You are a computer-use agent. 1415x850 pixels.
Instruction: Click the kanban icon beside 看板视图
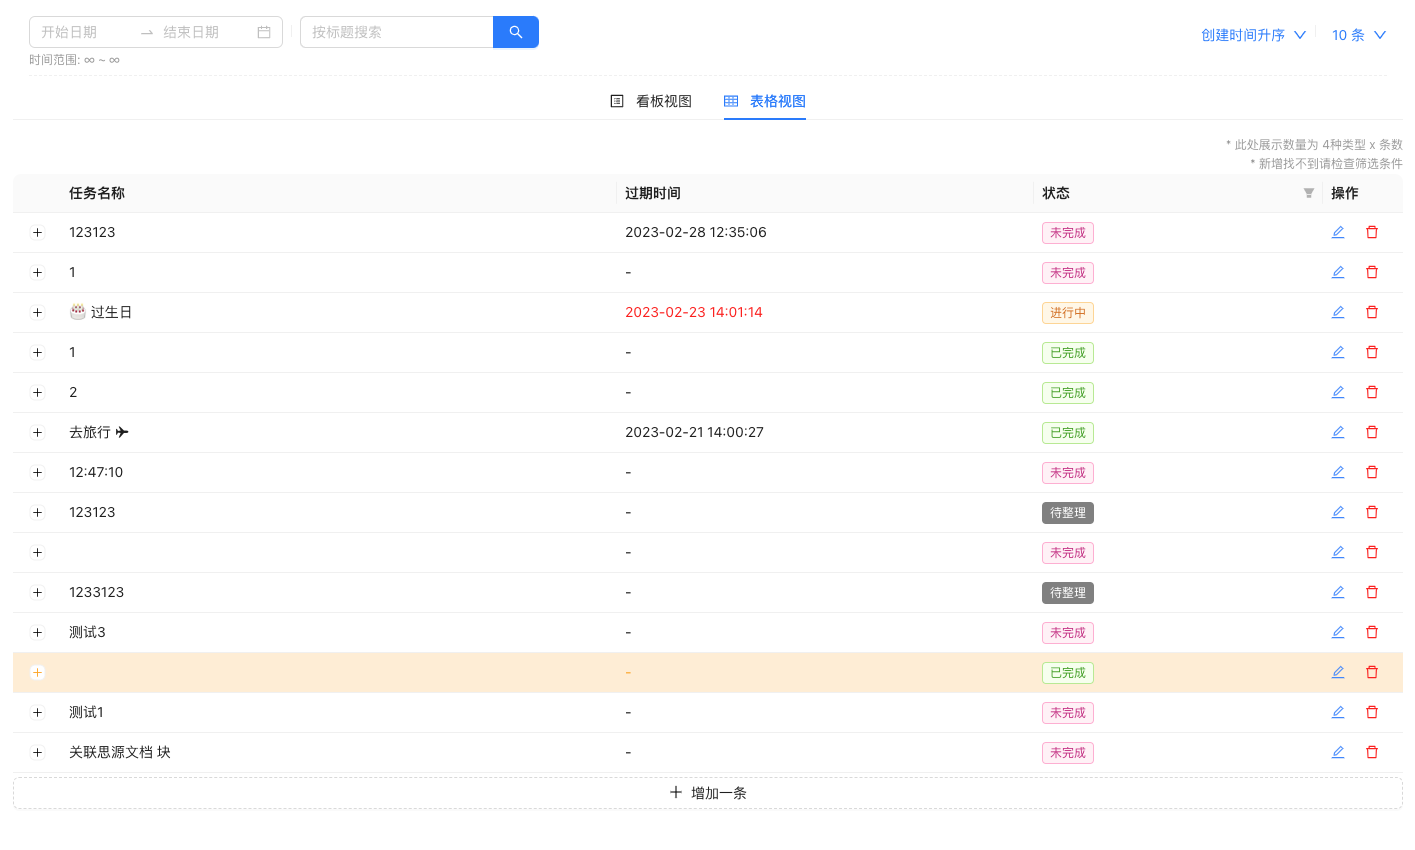[617, 101]
